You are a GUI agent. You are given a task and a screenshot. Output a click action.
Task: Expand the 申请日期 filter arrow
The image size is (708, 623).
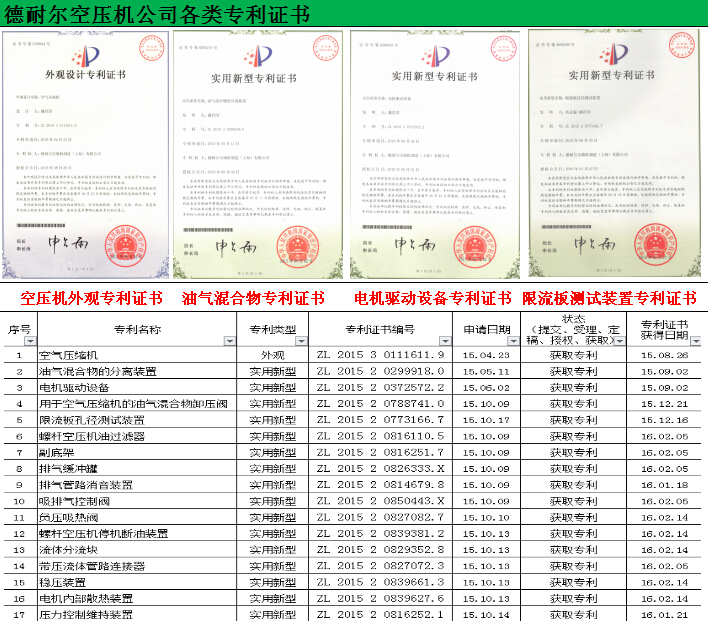513,341
